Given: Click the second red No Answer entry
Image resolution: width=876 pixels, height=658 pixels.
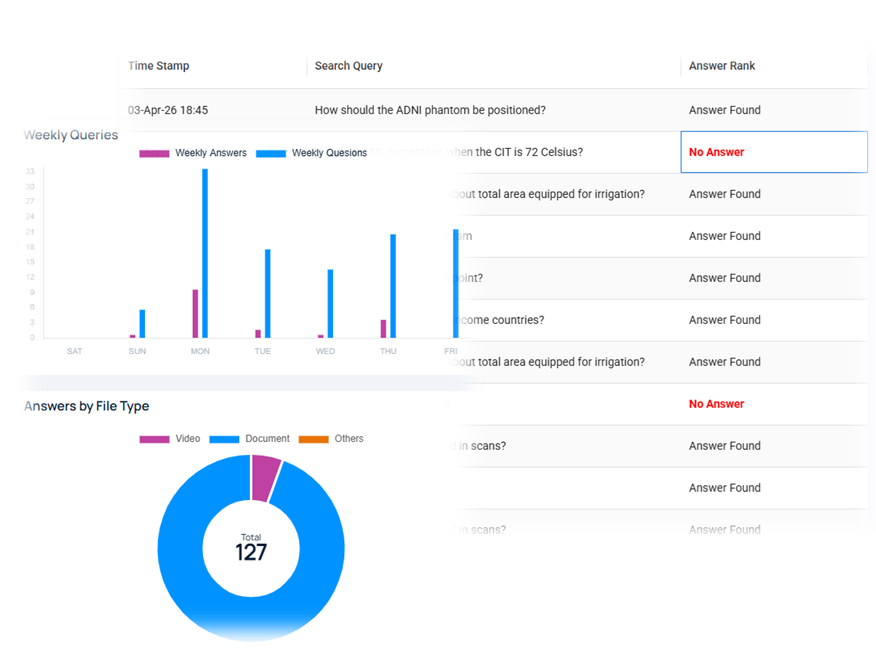Looking at the screenshot, I should (x=717, y=404).
